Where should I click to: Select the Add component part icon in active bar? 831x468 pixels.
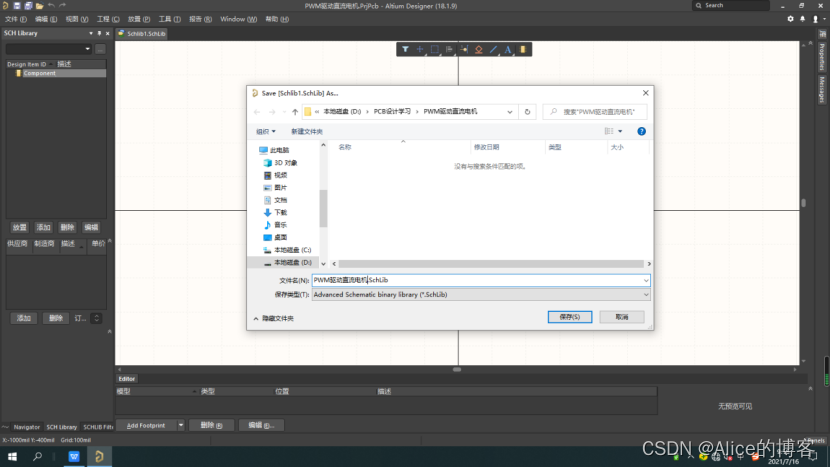point(523,49)
